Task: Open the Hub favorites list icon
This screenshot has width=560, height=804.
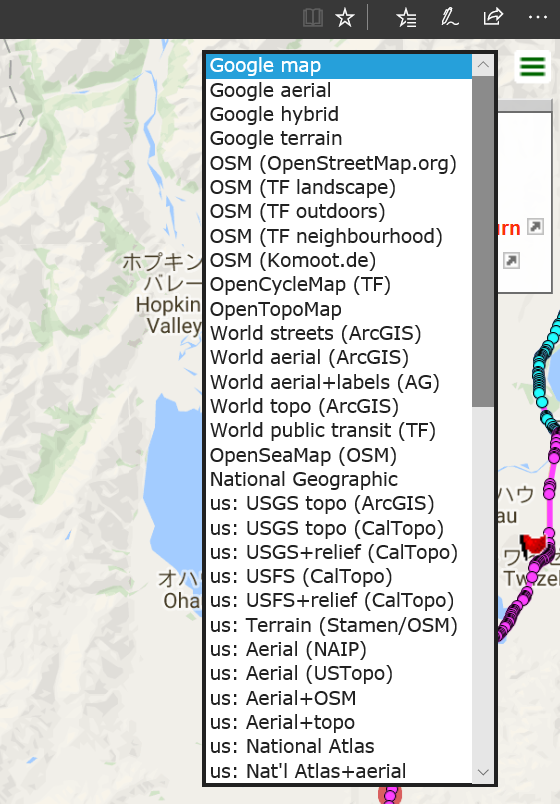Action: coord(406,18)
